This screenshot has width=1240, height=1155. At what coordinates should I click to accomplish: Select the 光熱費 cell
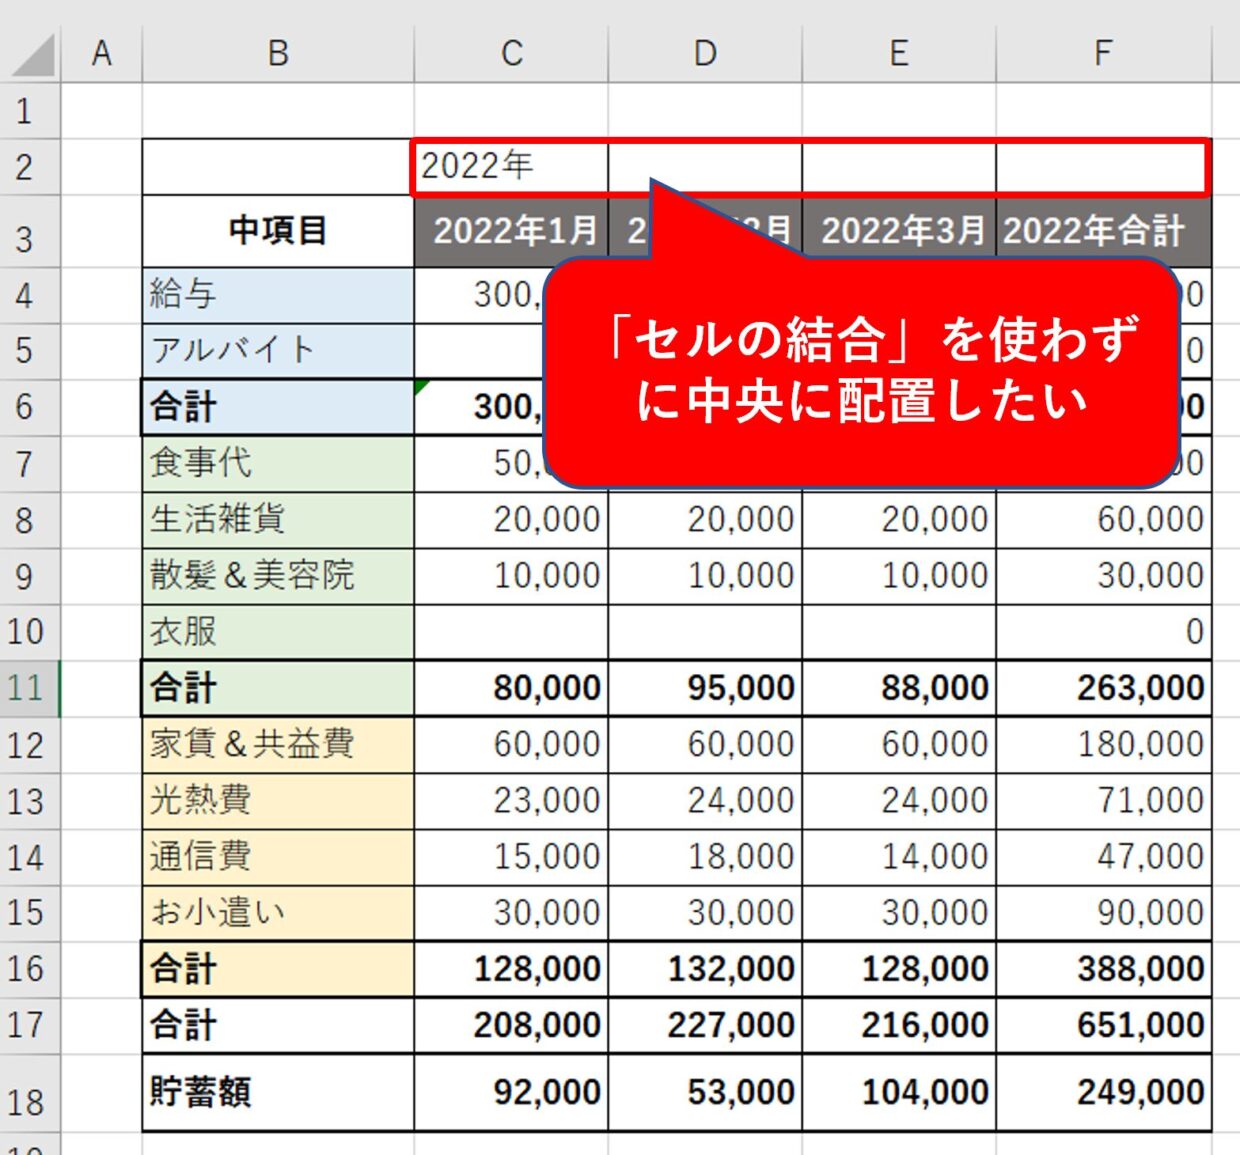(278, 801)
